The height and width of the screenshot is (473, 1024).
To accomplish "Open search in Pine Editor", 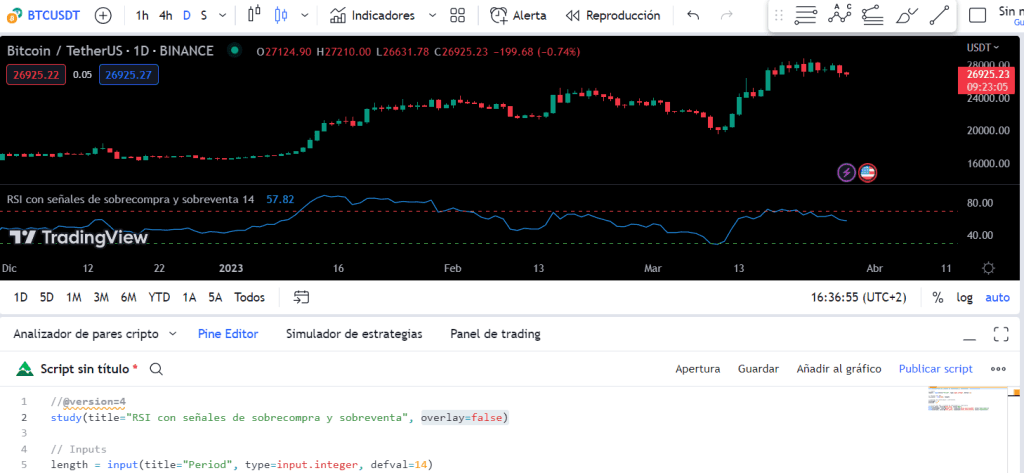I will 156,369.
